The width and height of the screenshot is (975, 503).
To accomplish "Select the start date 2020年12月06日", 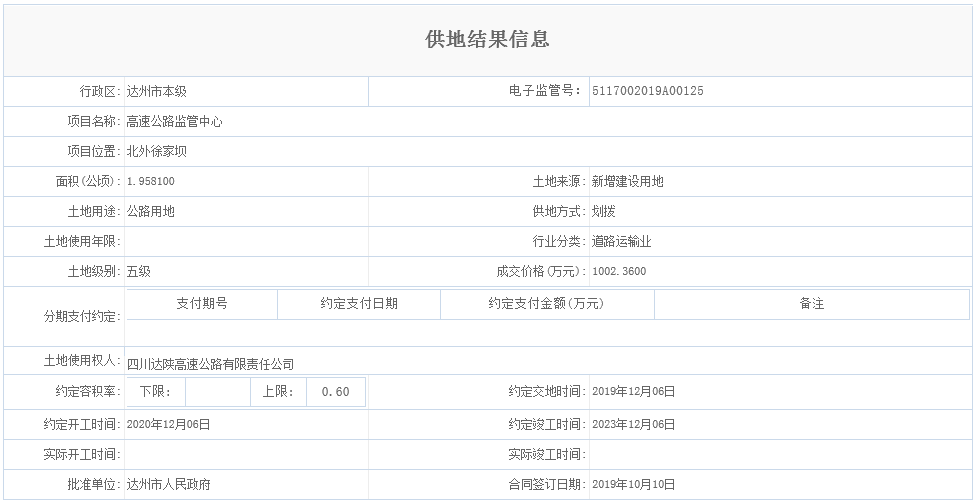I will point(169,424).
